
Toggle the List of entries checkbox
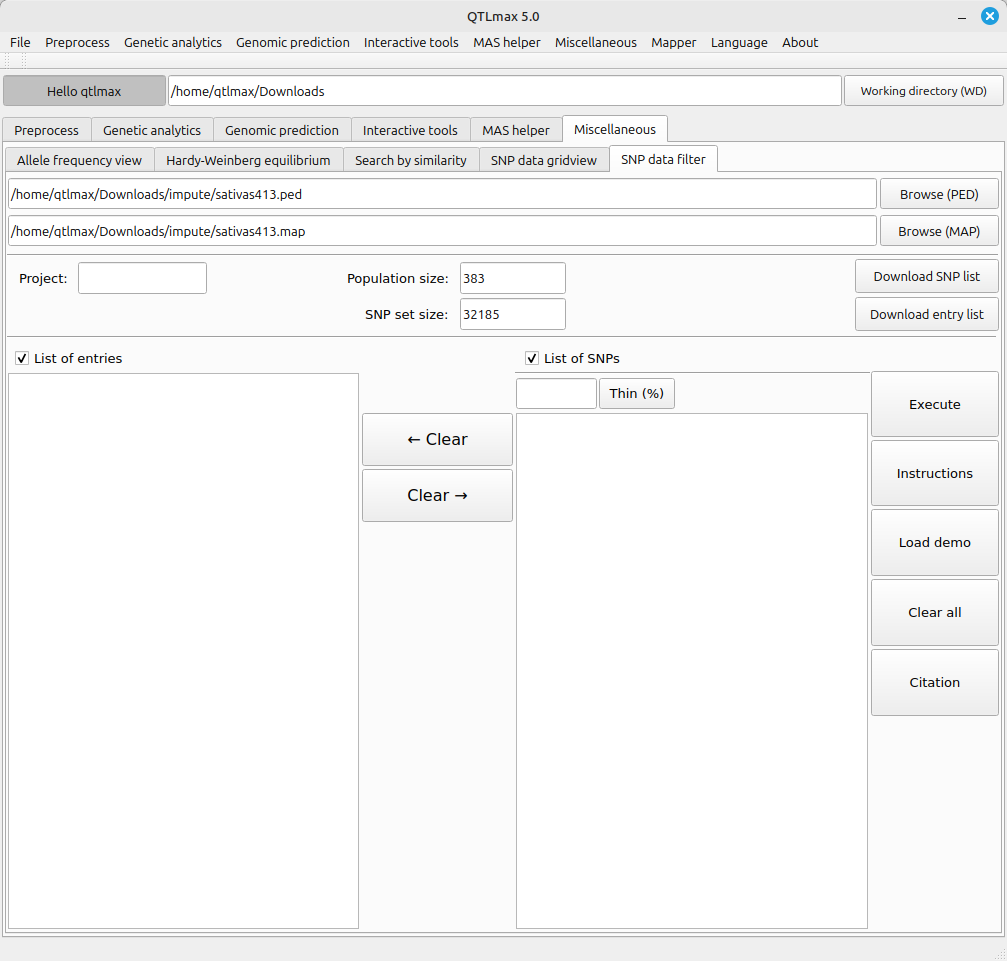click(x=22, y=358)
